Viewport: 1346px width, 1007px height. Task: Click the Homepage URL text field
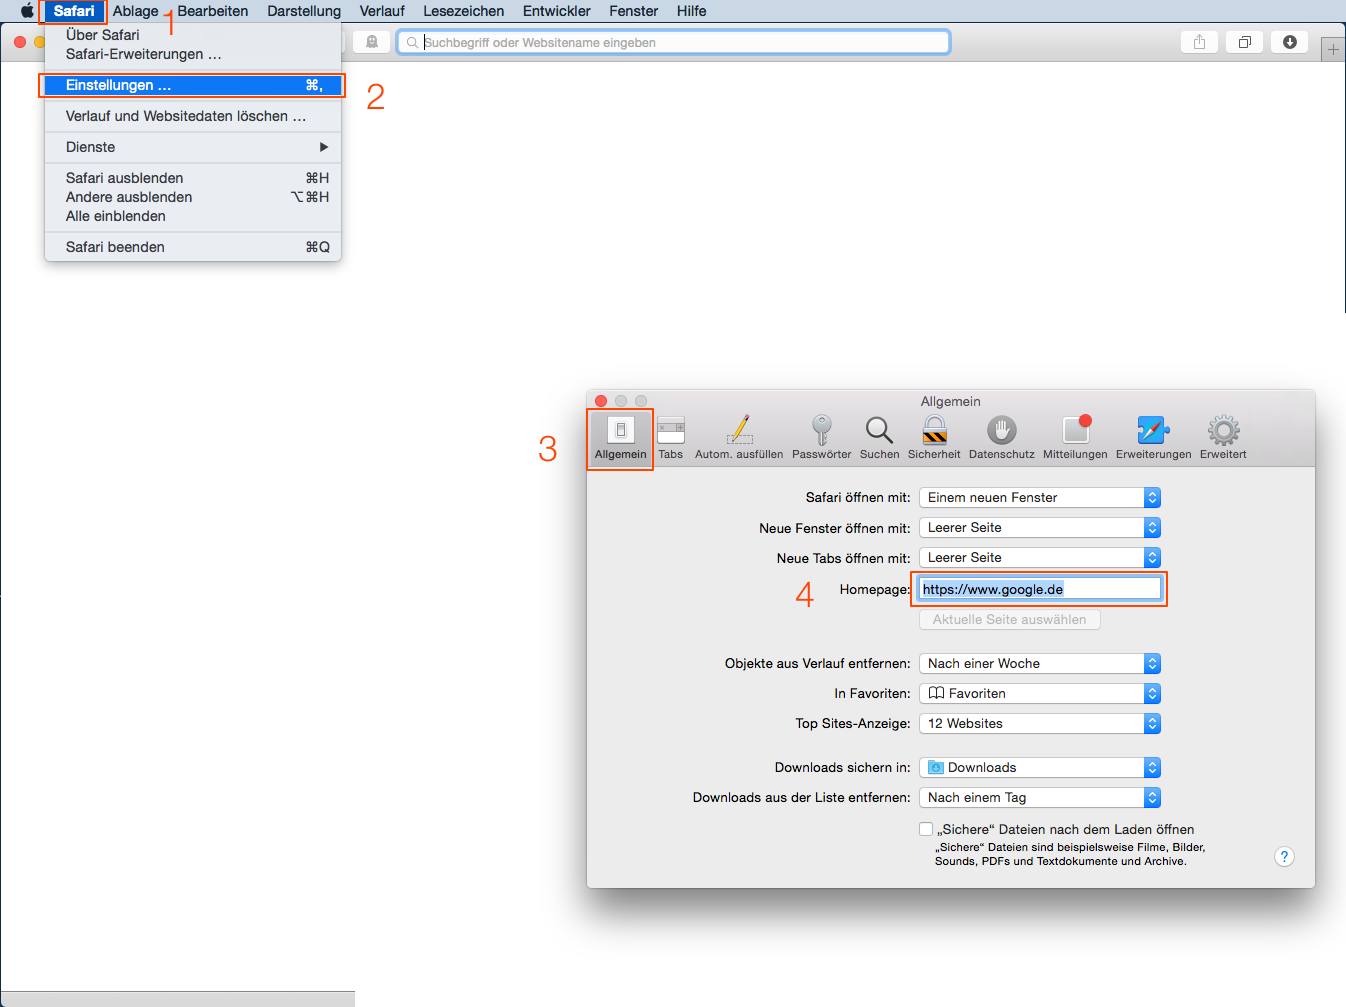click(1040, 589)
